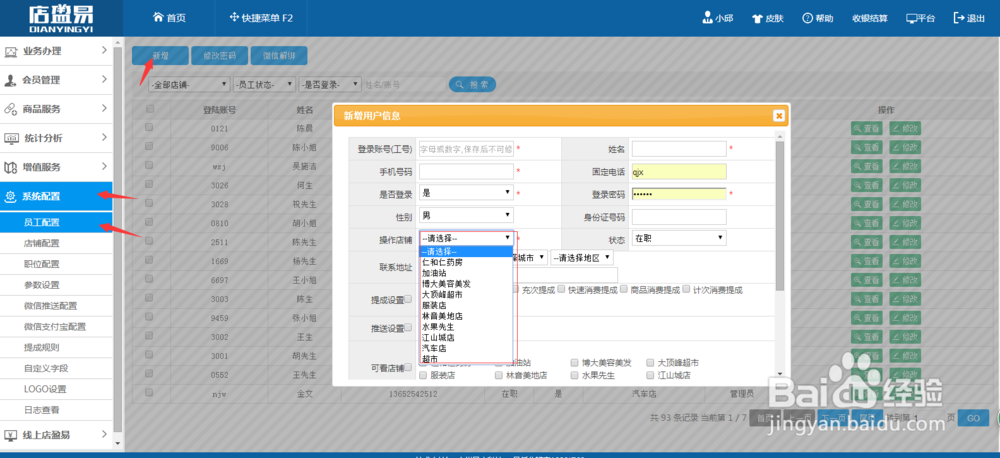Click the 登录账号(工号) input field
Viewport: 1000px width, 458px height.
(x=466, y=149)
